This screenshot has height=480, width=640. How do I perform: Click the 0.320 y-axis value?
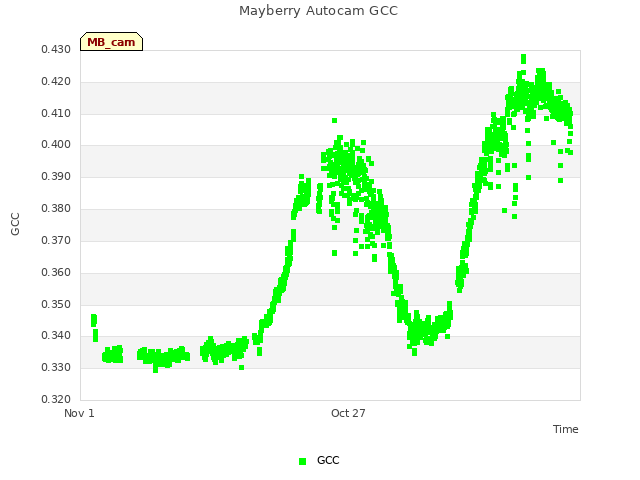tap(56, 399)
